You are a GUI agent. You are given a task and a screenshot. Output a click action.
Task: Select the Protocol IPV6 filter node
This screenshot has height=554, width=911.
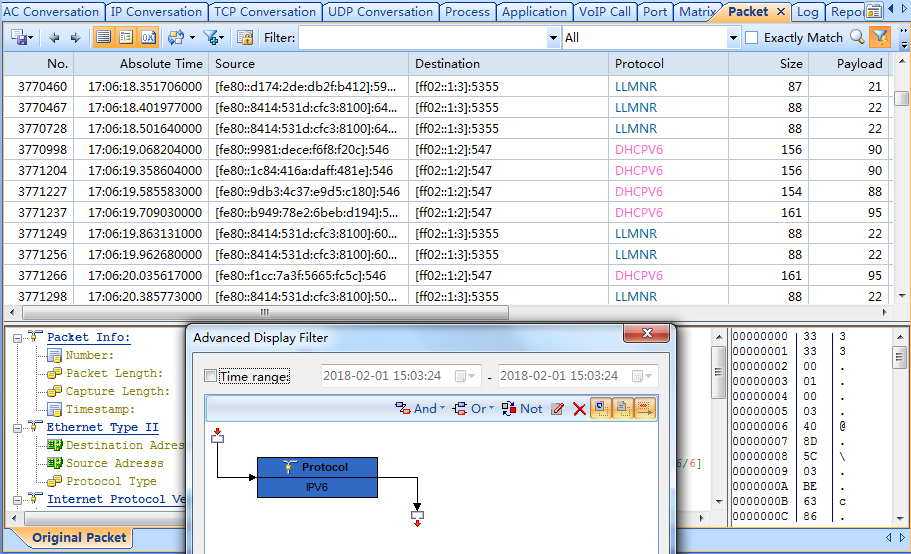(x=317, y=477)
